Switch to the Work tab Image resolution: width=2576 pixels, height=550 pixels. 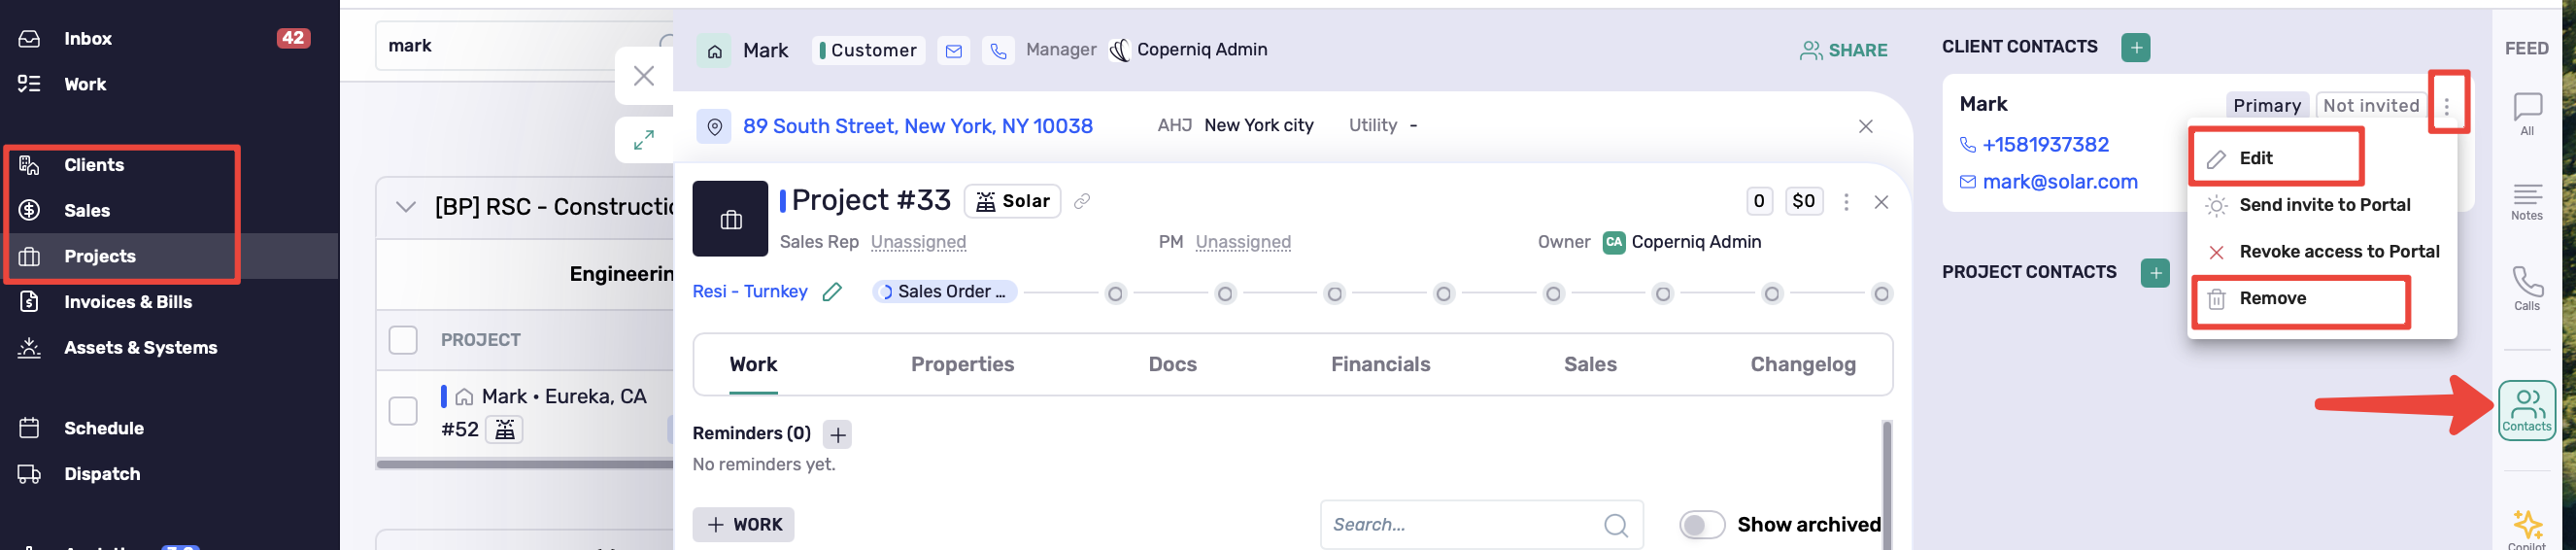[753, 365]
